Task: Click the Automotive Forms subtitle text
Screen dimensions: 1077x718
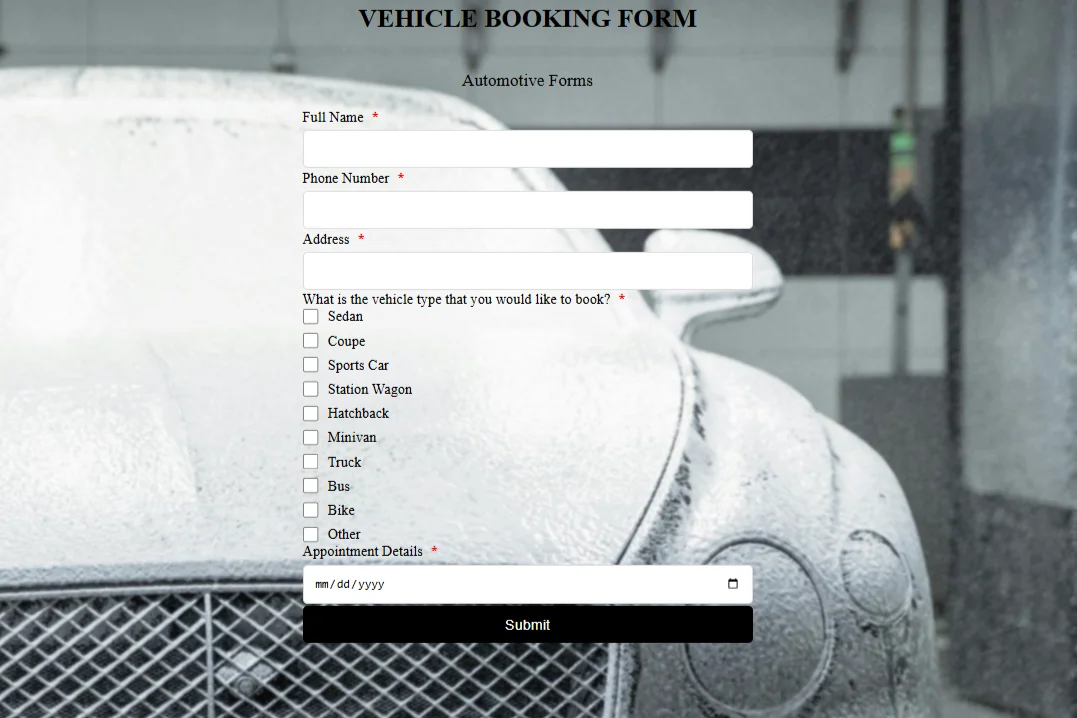Action: point(527,80)
